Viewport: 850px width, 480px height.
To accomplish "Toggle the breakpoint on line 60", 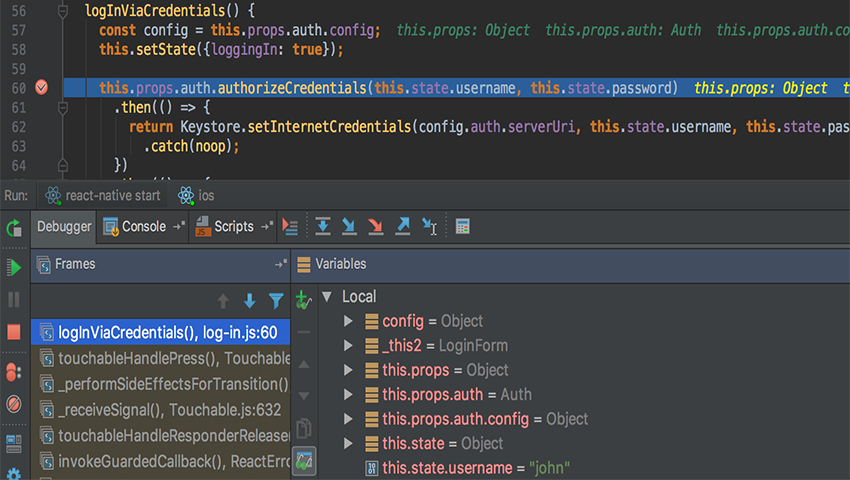I will point(42,88).
